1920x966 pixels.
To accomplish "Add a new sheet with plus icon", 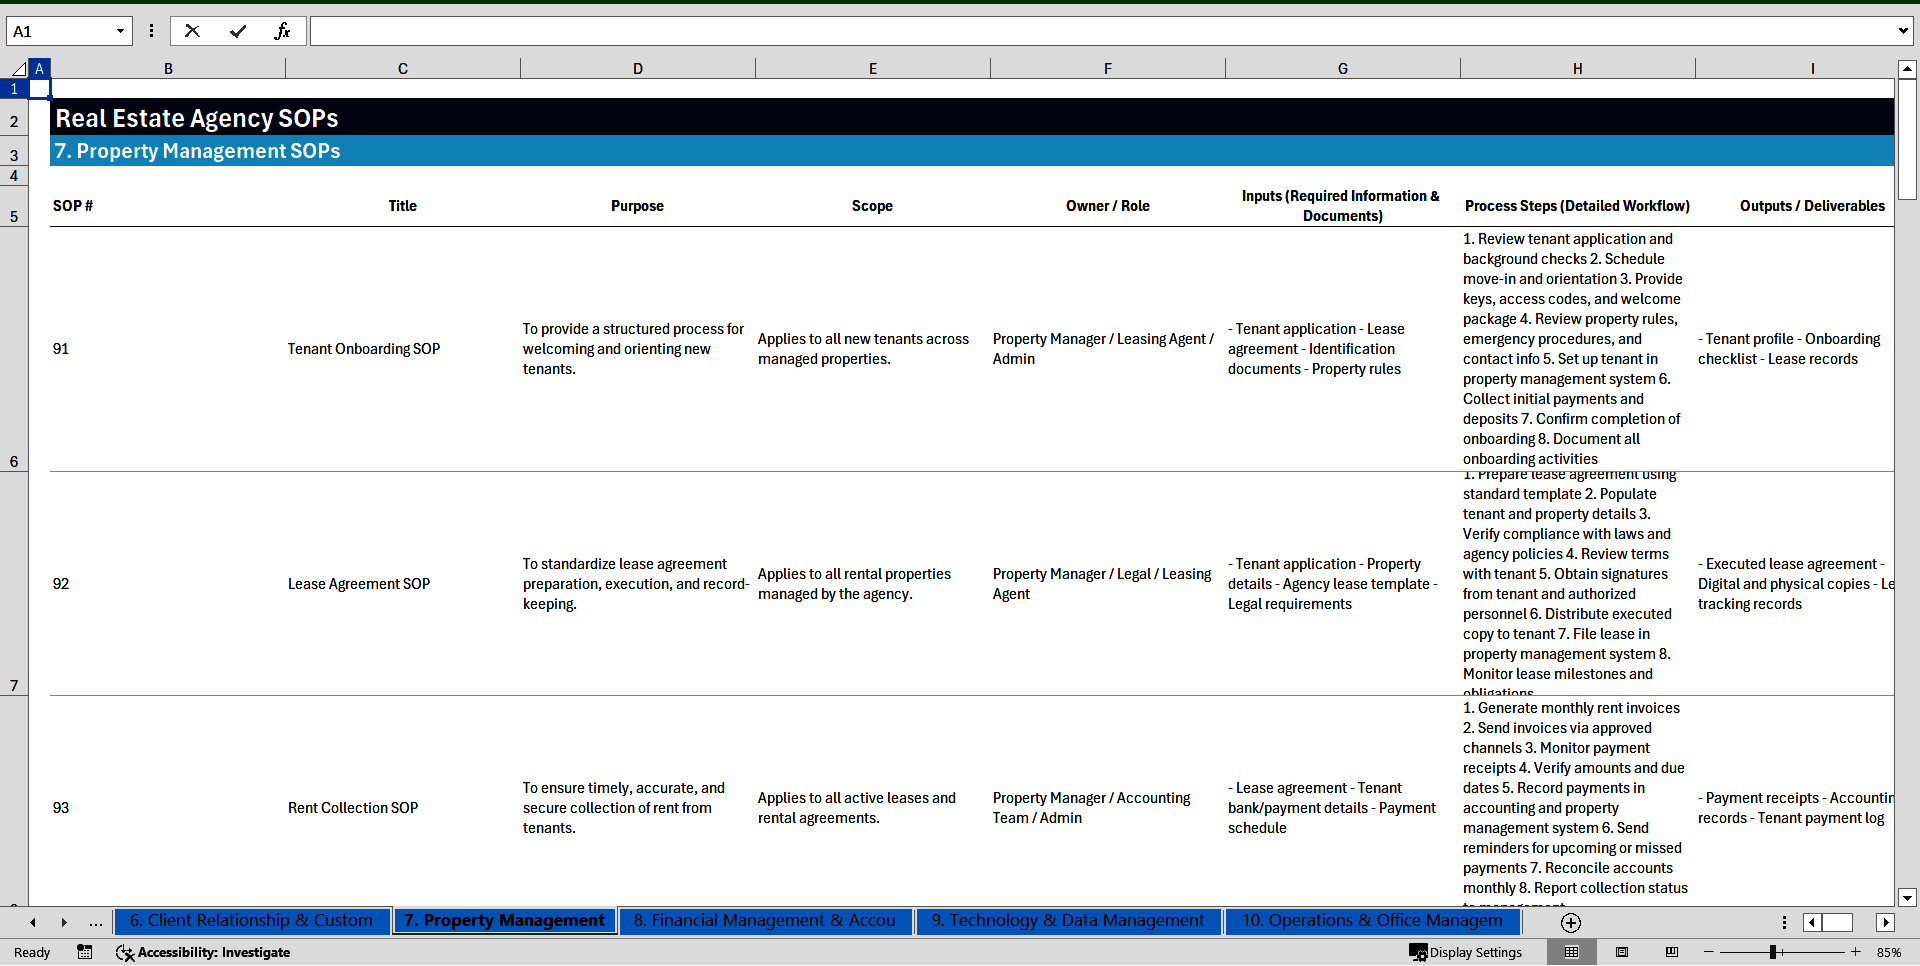I will click(x=1570, y=922).
